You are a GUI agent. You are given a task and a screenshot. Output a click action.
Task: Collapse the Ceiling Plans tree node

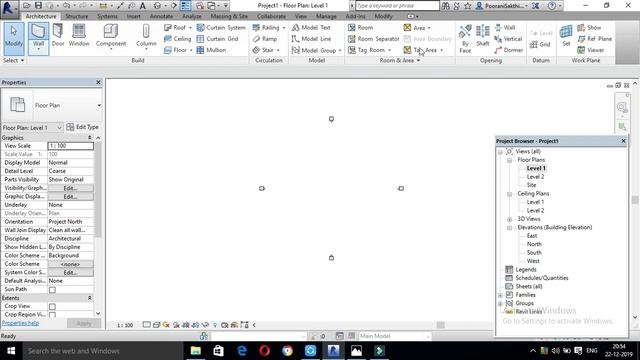click(x=509, y=194)
